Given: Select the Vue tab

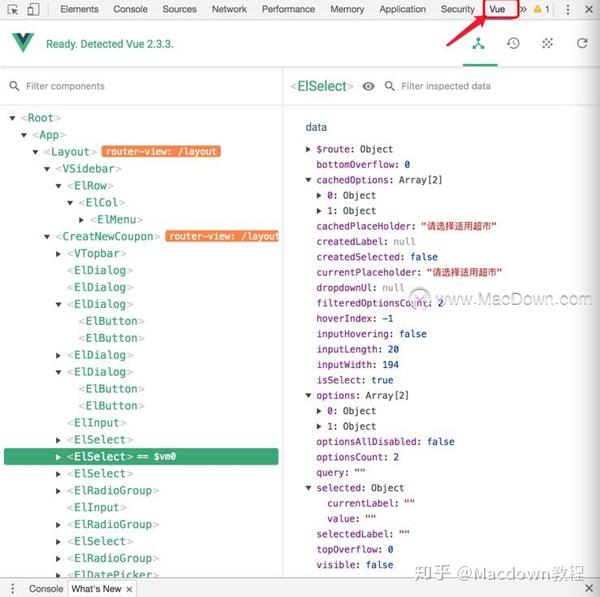Looking at the screenshot, I should pos(497,9).
